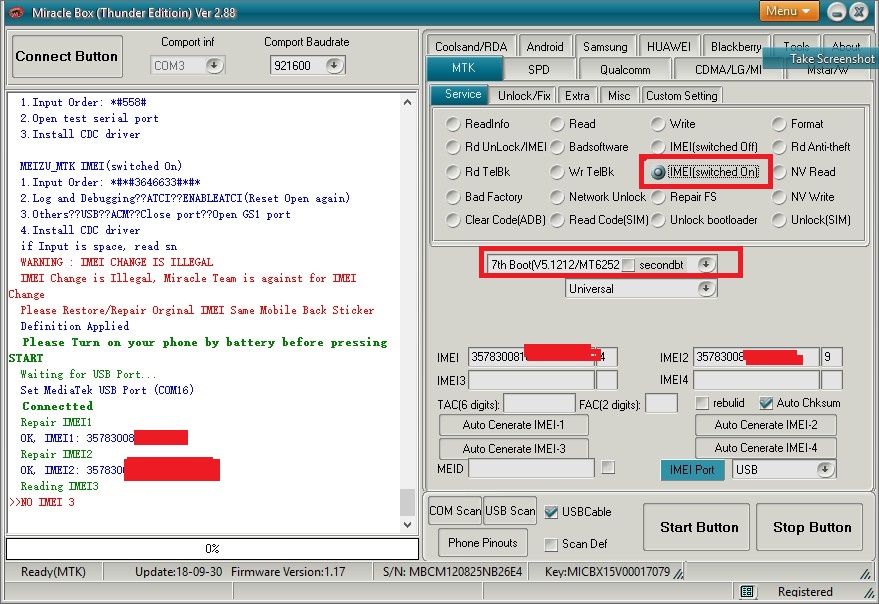Click the IMEI field starting with 357830081
This screenshot has width=879, height=604.
pyautogui.click(x=531, y=357)
